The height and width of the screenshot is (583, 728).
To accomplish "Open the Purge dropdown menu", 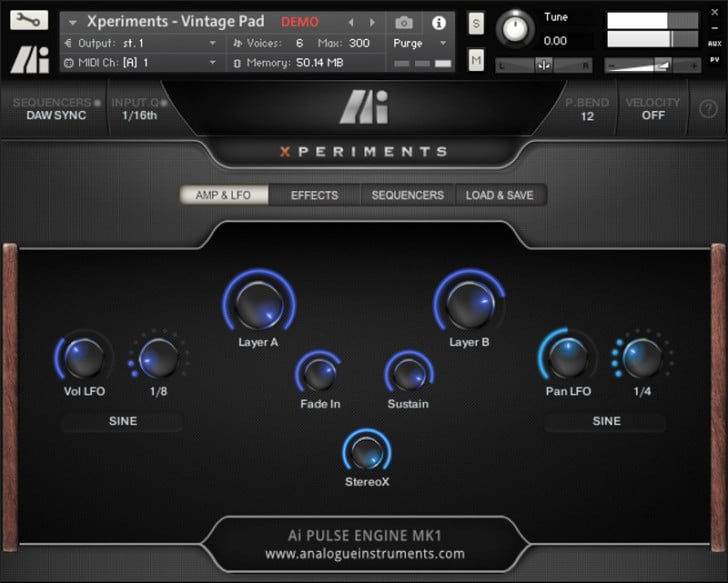I will (x=420, y=43).
